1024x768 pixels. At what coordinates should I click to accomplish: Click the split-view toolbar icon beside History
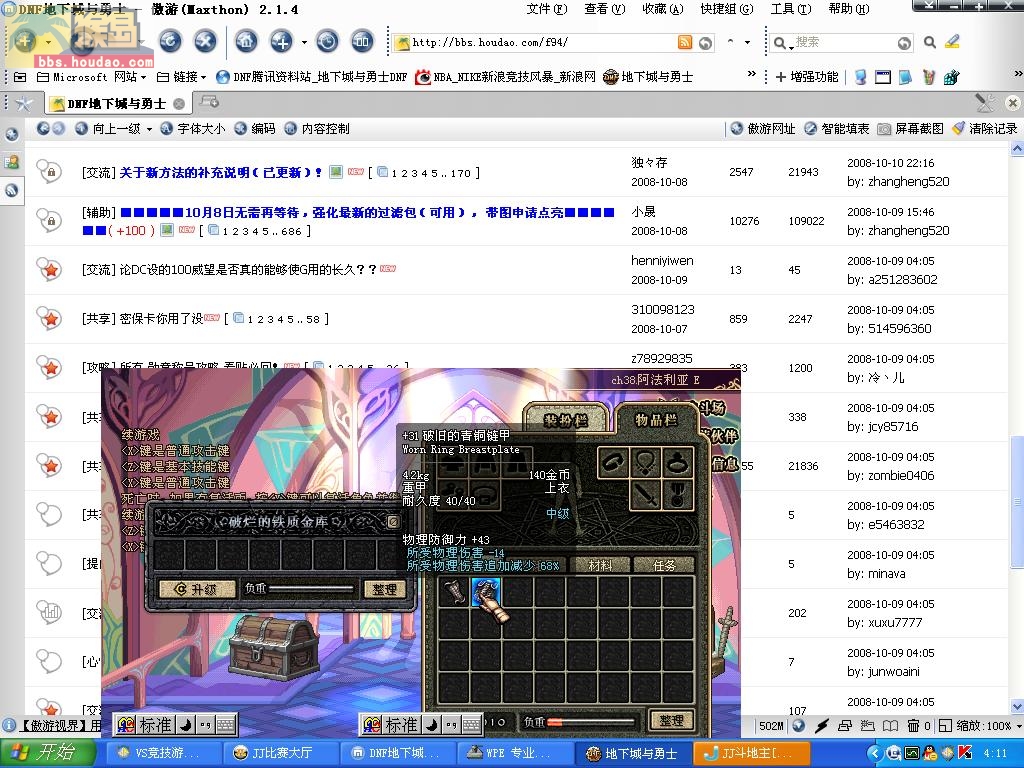tap(362, 42)
